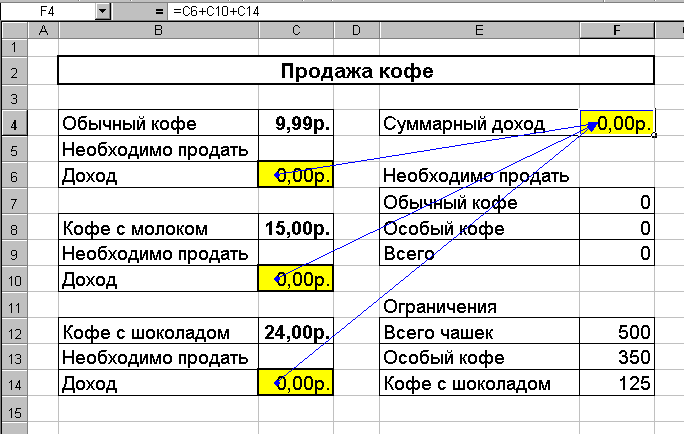
Task: Select cell 'Всего чашек'
Action: 479,331
